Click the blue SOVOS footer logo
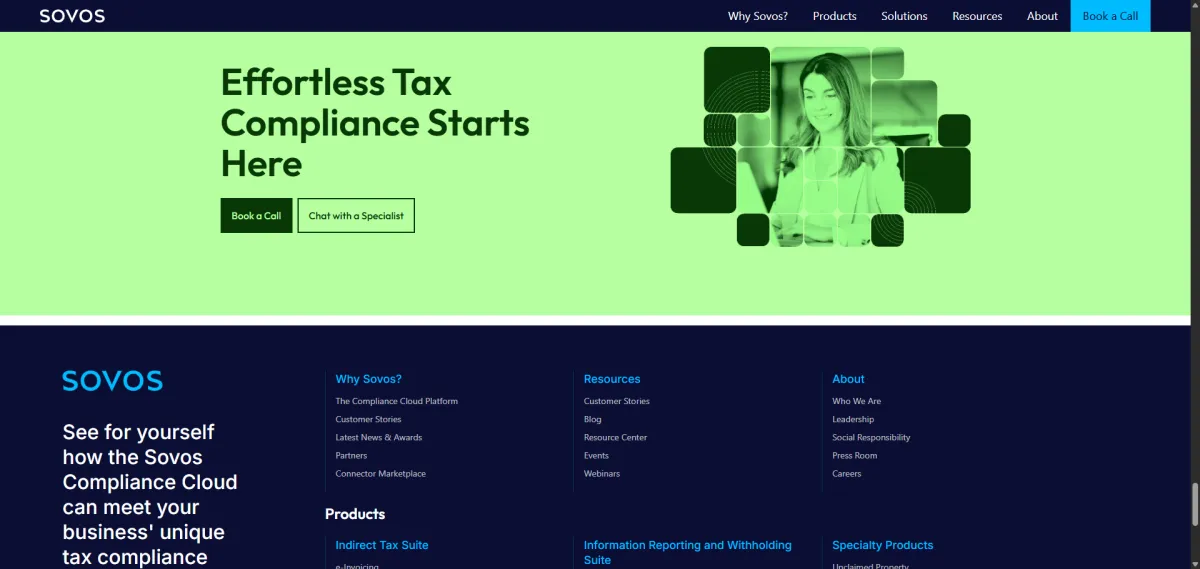 click(112, 381)
